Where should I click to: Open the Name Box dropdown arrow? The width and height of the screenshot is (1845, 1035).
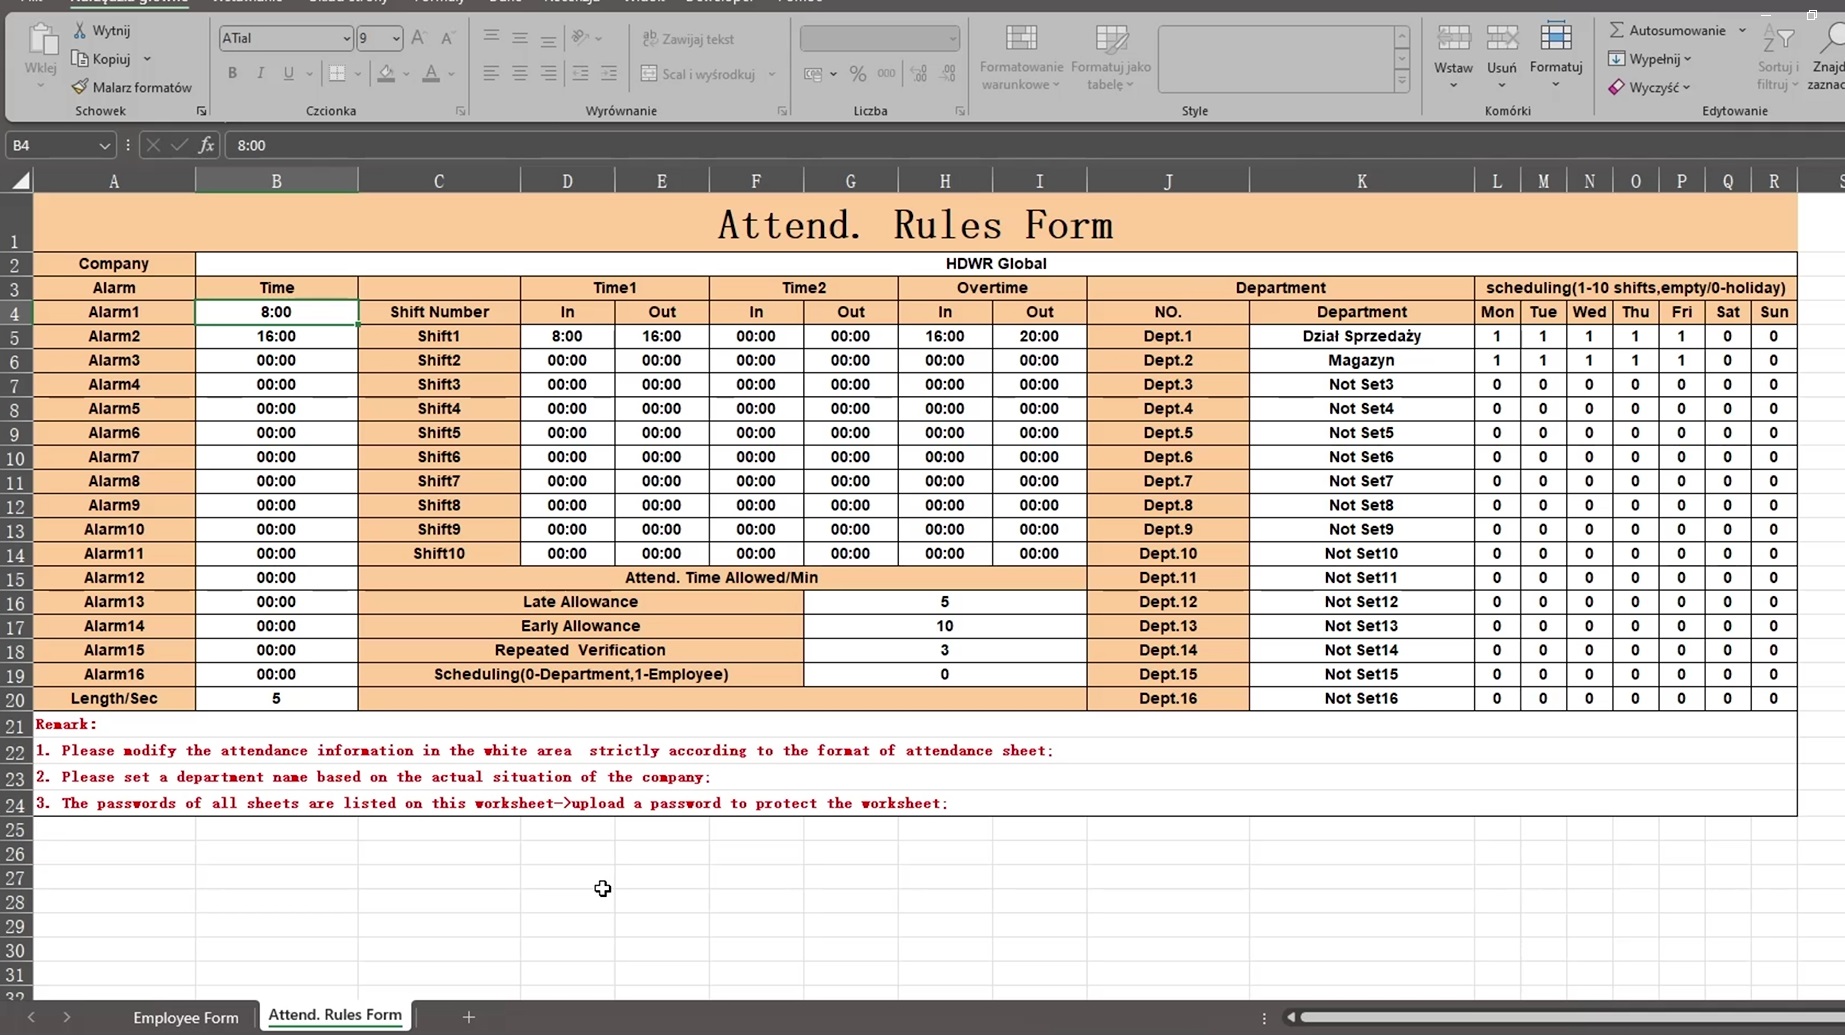pyautogui.click(x=104, y=146)
